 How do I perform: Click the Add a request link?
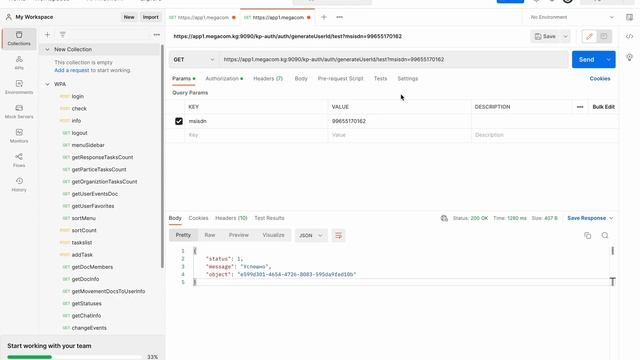pos(72,70)
